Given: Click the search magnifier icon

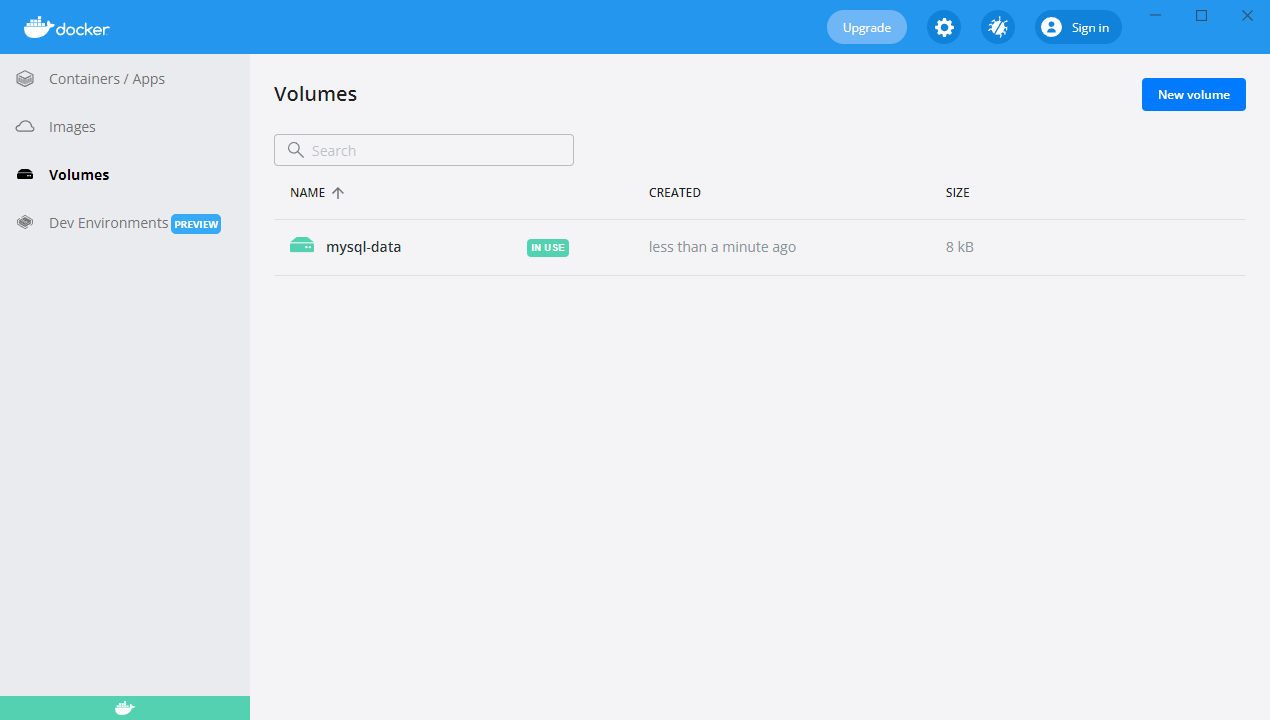Looking at the screenshot, I should 295,150.
